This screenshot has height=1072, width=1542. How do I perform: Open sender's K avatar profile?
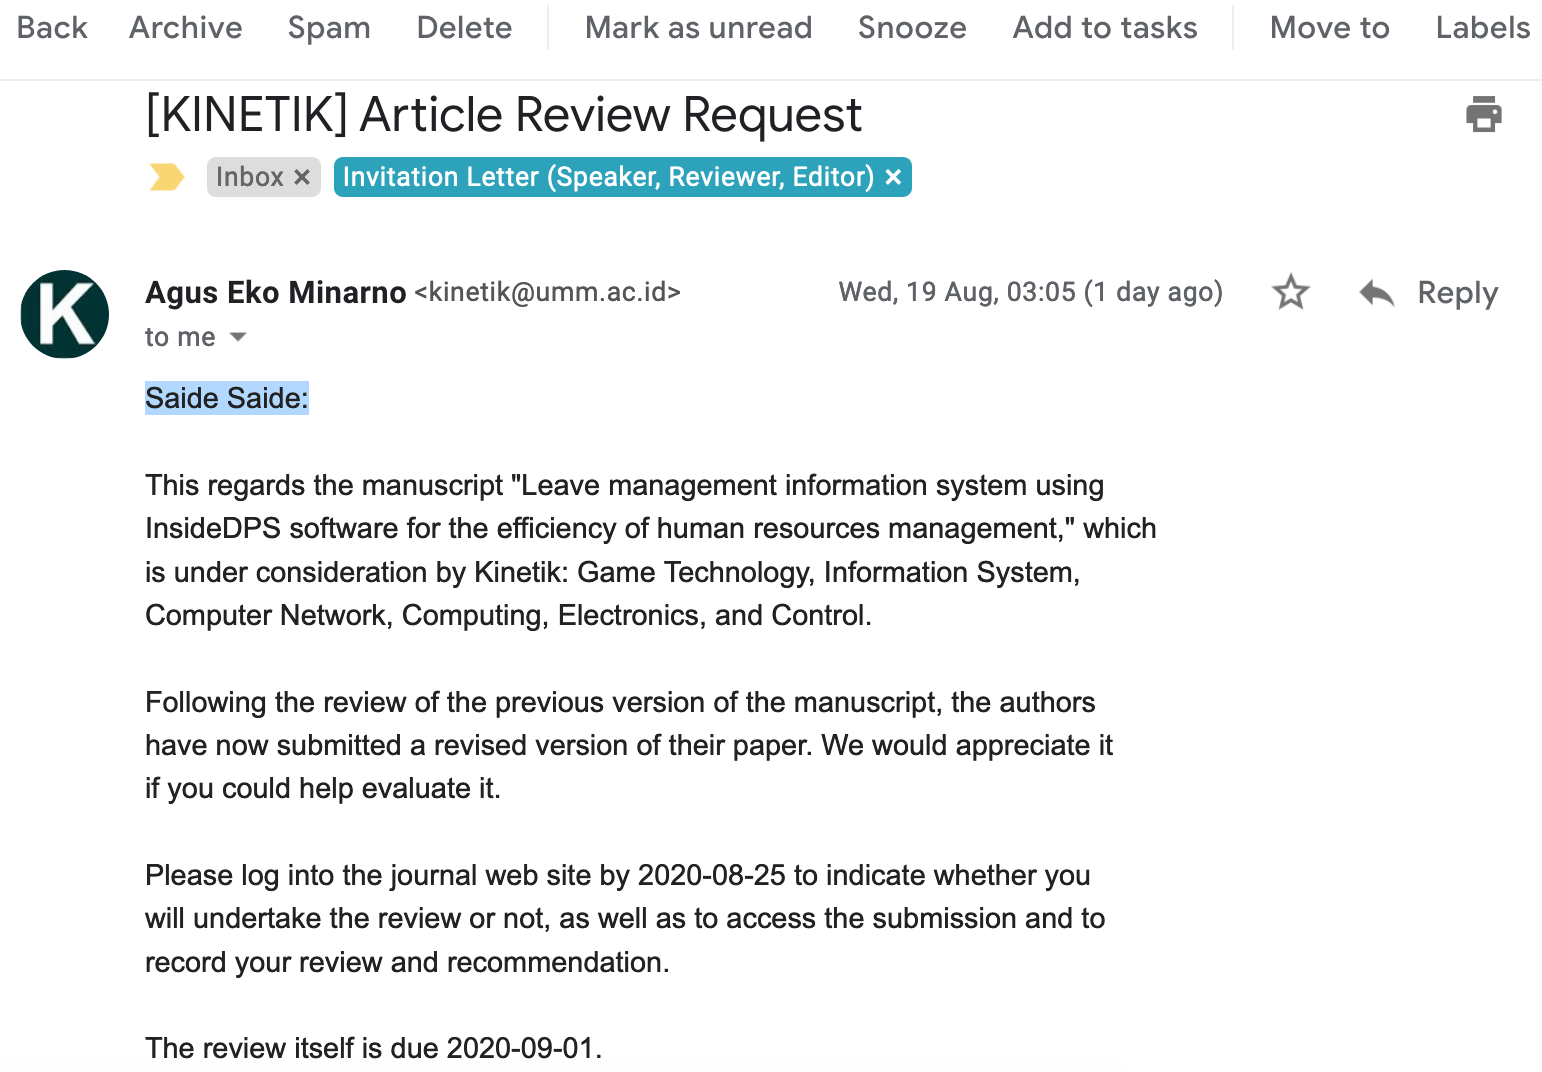tap(65, 314)
